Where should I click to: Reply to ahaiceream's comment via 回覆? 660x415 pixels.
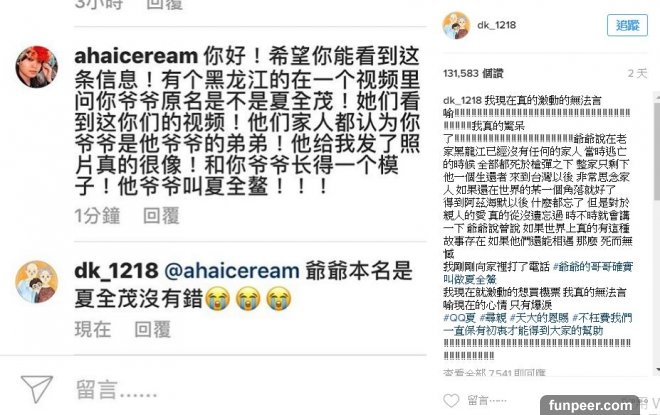point(161,216)
